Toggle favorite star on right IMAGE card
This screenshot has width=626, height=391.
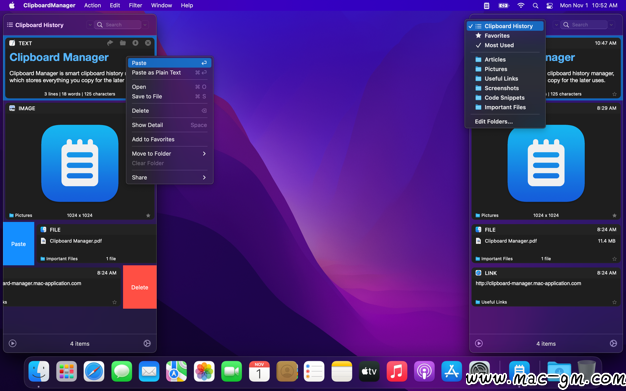tap(614, 215)
